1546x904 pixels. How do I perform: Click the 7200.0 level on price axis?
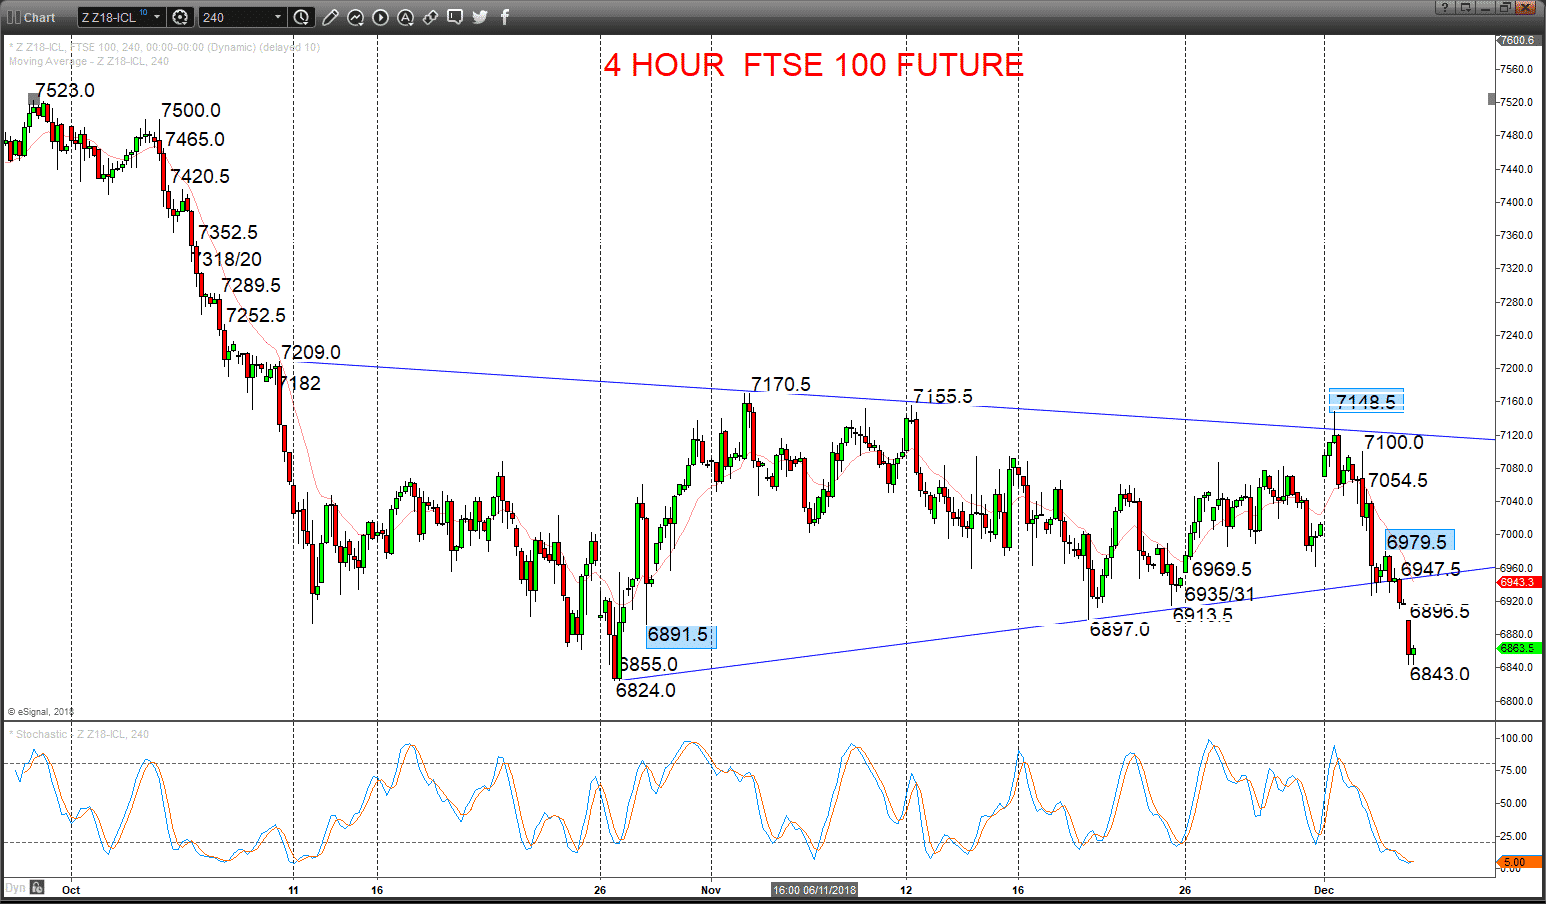1517,368
